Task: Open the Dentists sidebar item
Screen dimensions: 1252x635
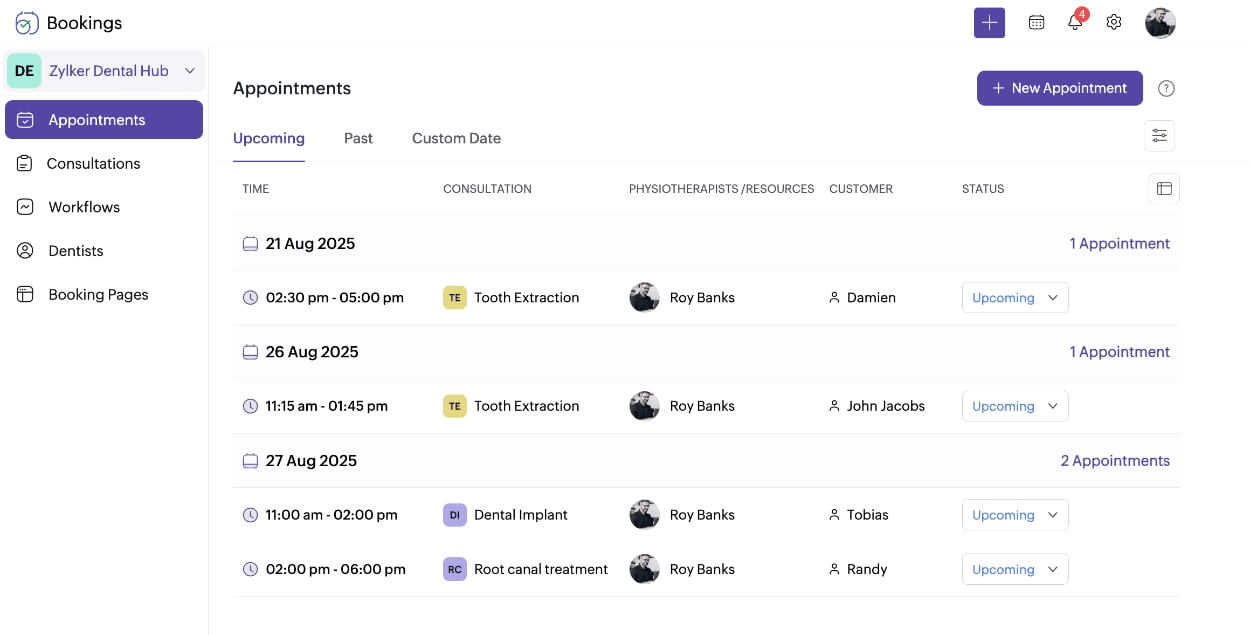Action: click(x=76, y=251)
